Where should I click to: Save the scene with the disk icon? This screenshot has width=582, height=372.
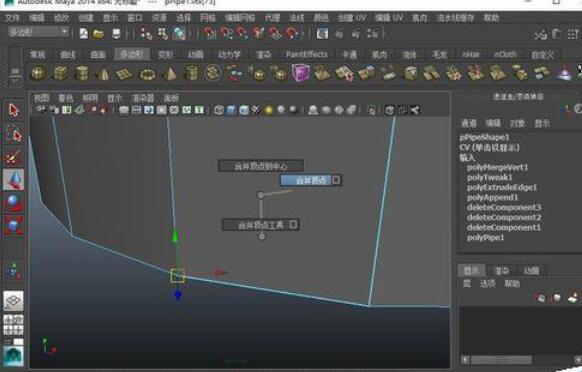point(116,34)
